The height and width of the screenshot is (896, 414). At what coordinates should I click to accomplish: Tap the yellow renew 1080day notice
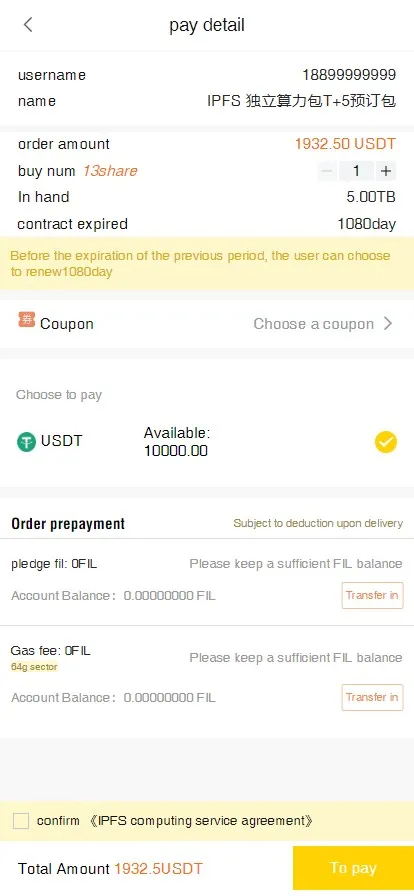[207, 263]
